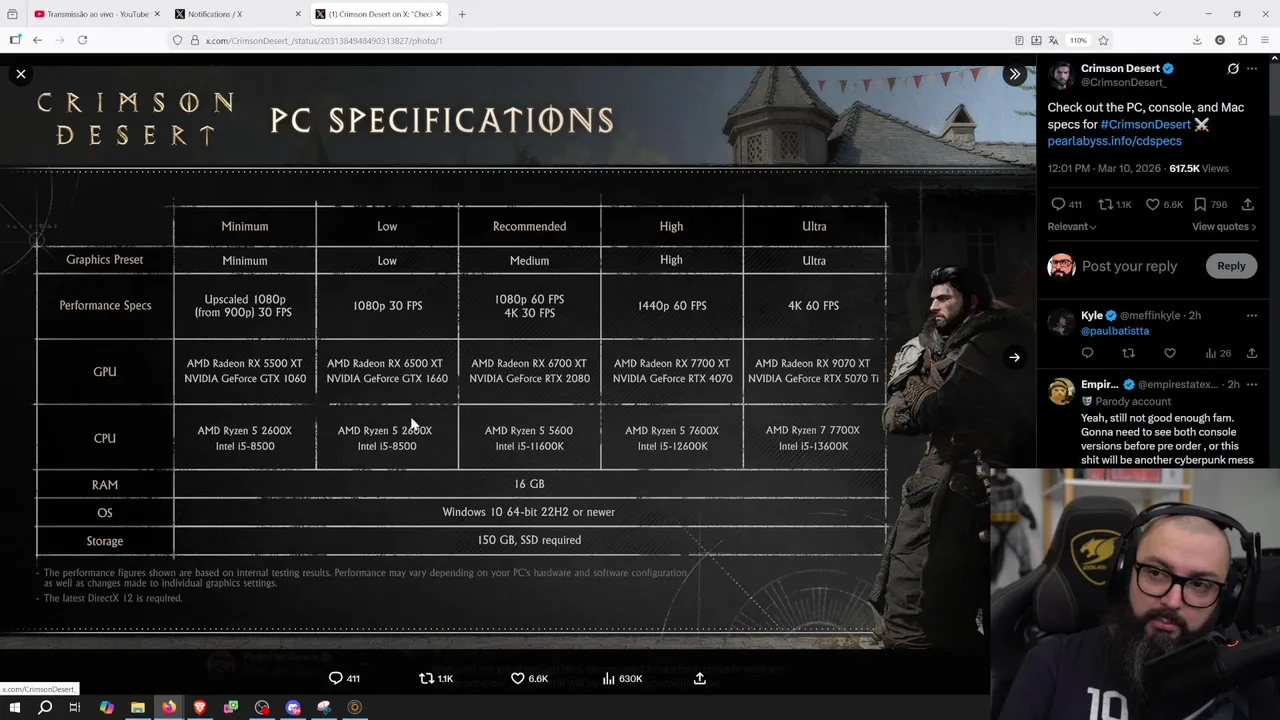Screen dimensions: 1280x720
Task: Open the site shield tracking protection icon
Action: coord(177,40)
